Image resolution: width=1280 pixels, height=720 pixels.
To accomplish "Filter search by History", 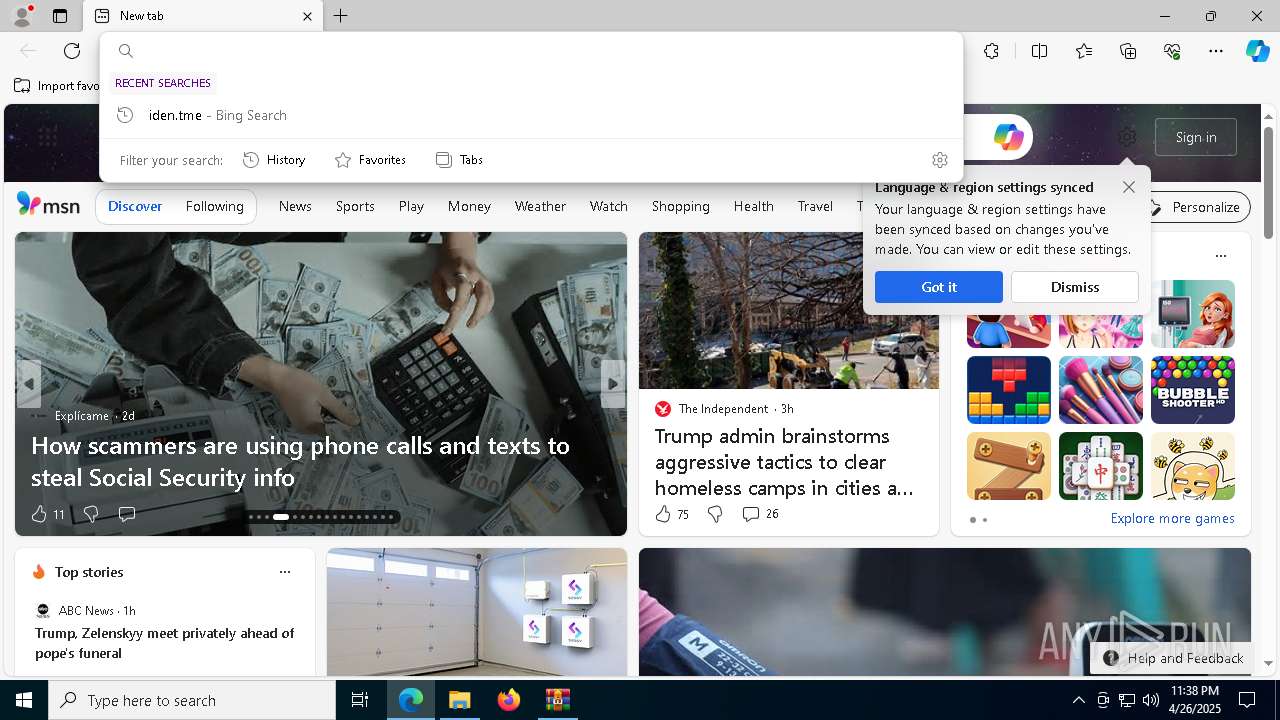I will 274,160.
